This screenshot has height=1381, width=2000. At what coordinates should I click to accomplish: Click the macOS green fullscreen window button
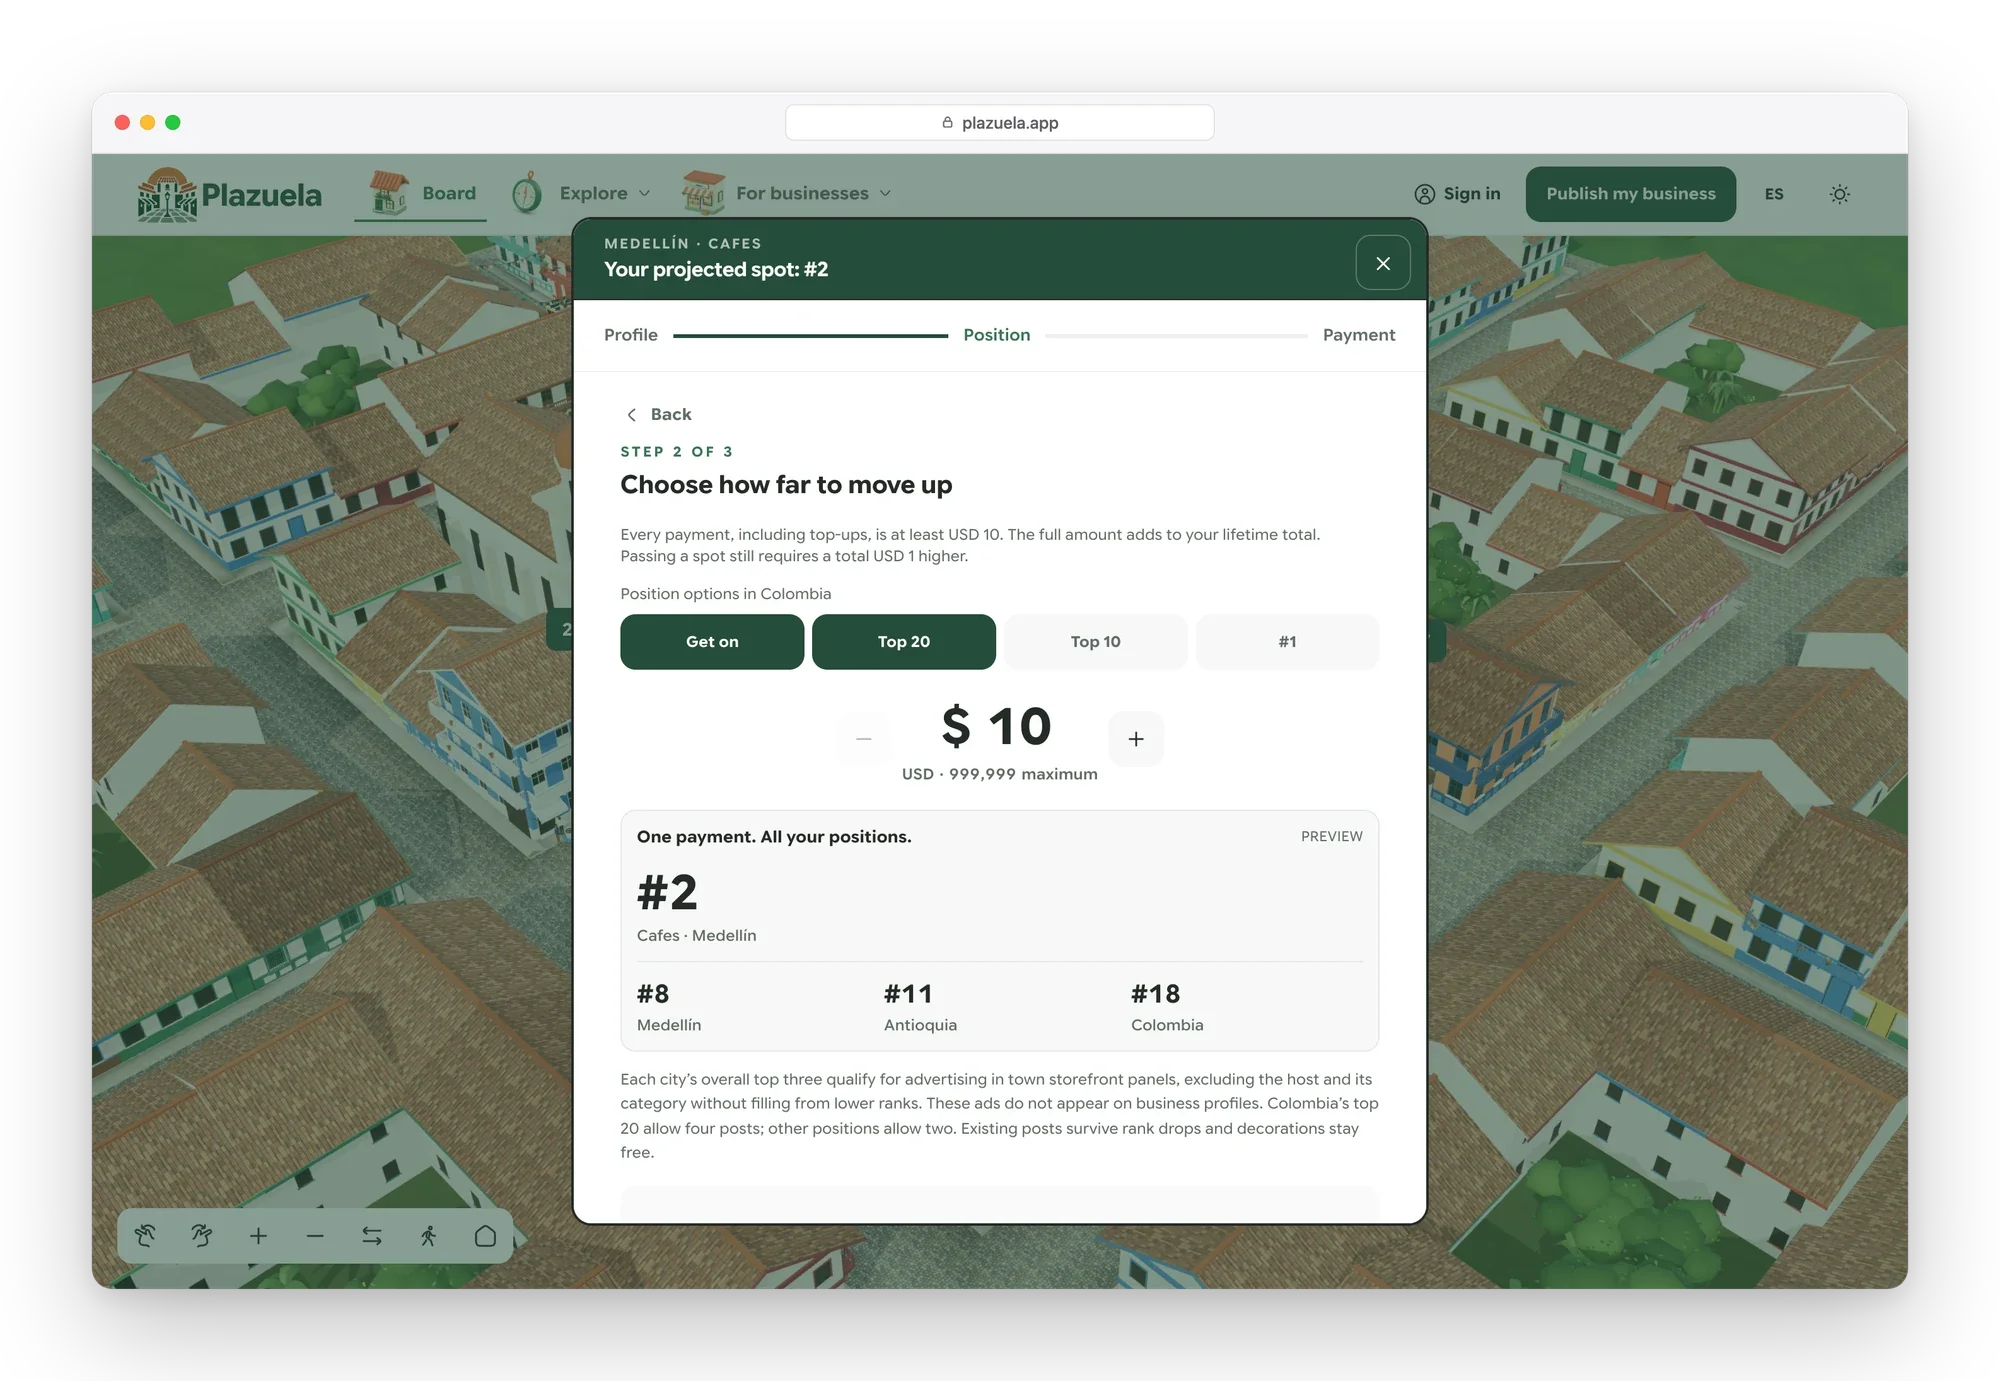(173, 122)
